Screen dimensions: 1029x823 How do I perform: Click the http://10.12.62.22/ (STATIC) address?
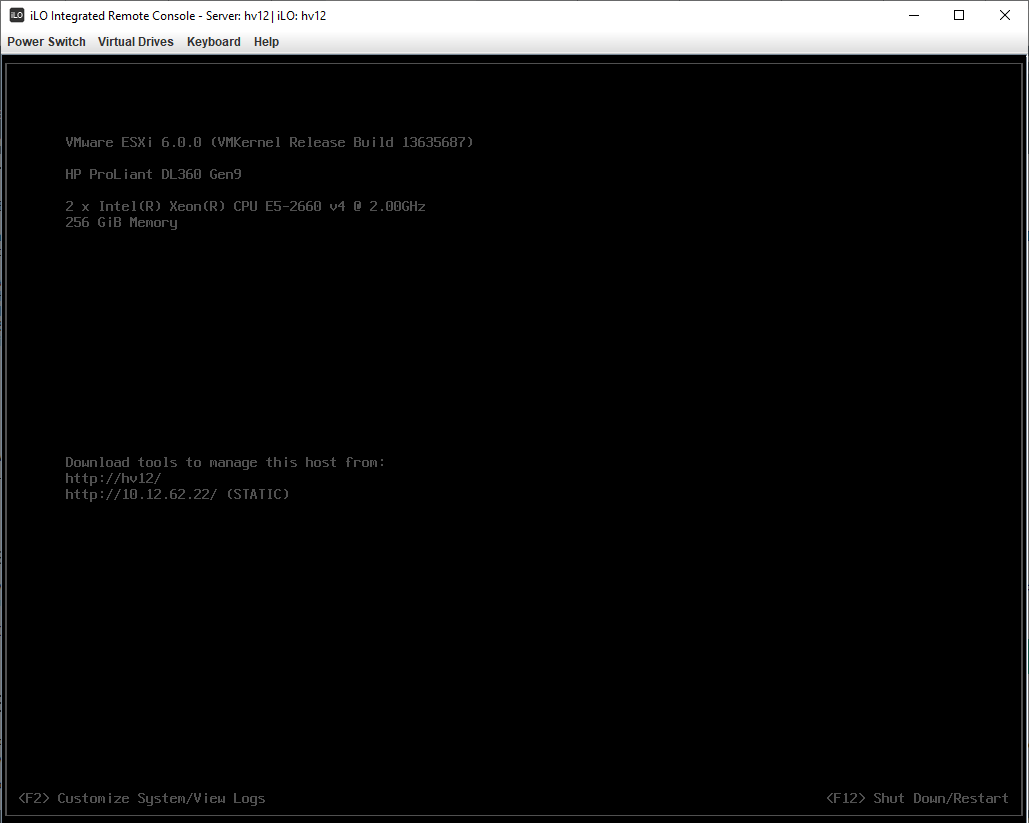[177, 494]
